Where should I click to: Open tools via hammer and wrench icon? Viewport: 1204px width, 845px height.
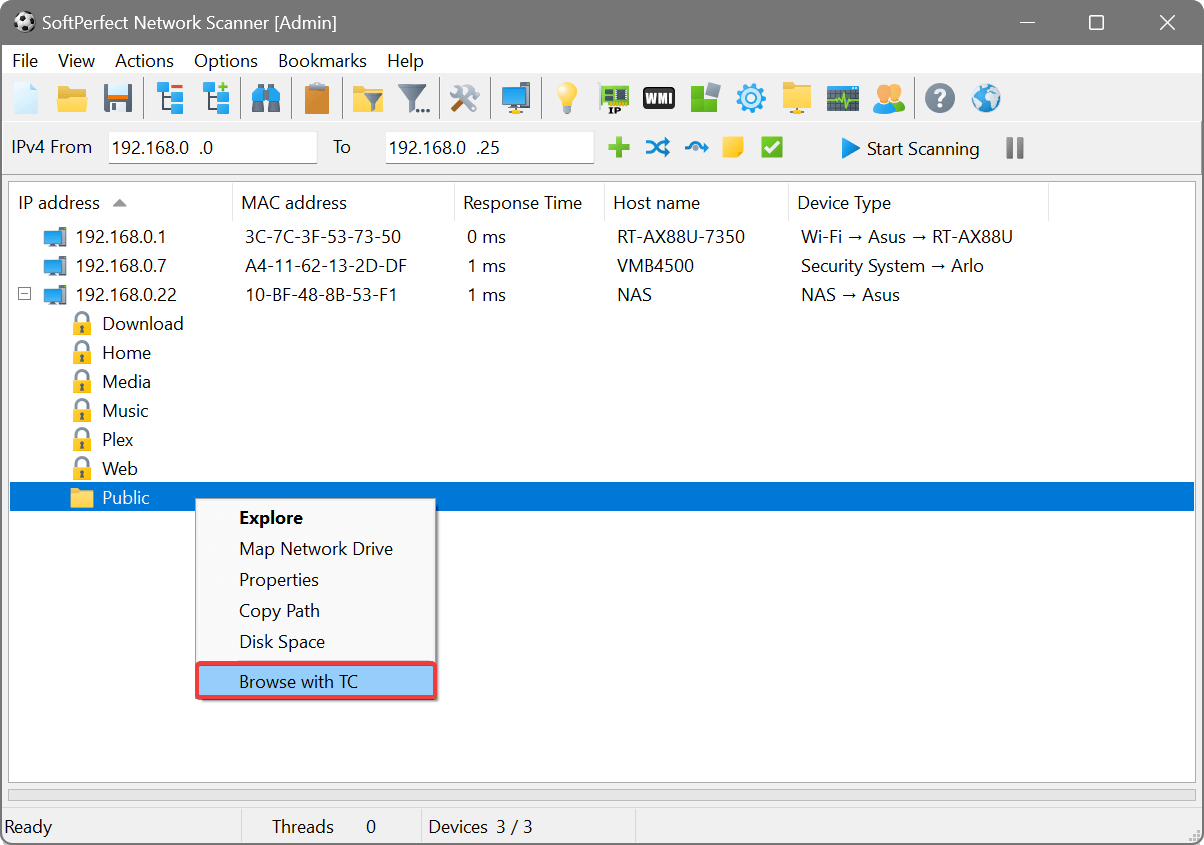(465, 98)
